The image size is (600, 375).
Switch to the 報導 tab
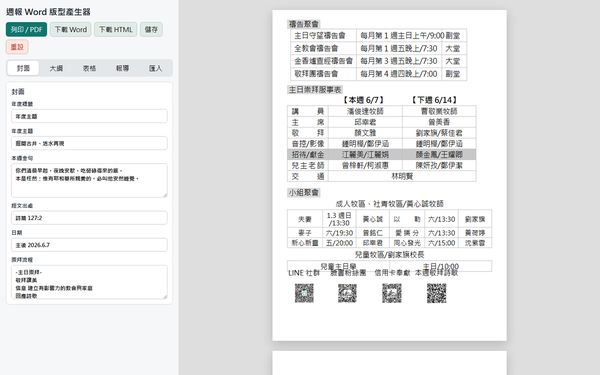[122, 68]
